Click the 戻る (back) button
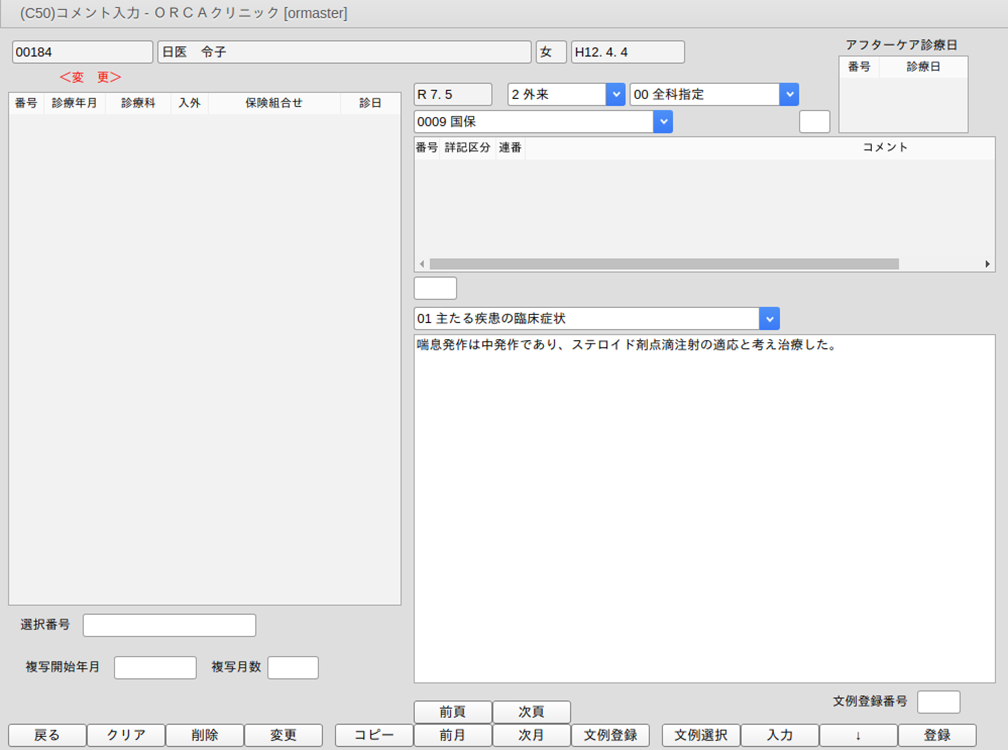This screenshot has height=750, width=1008. tap(47, 735)
